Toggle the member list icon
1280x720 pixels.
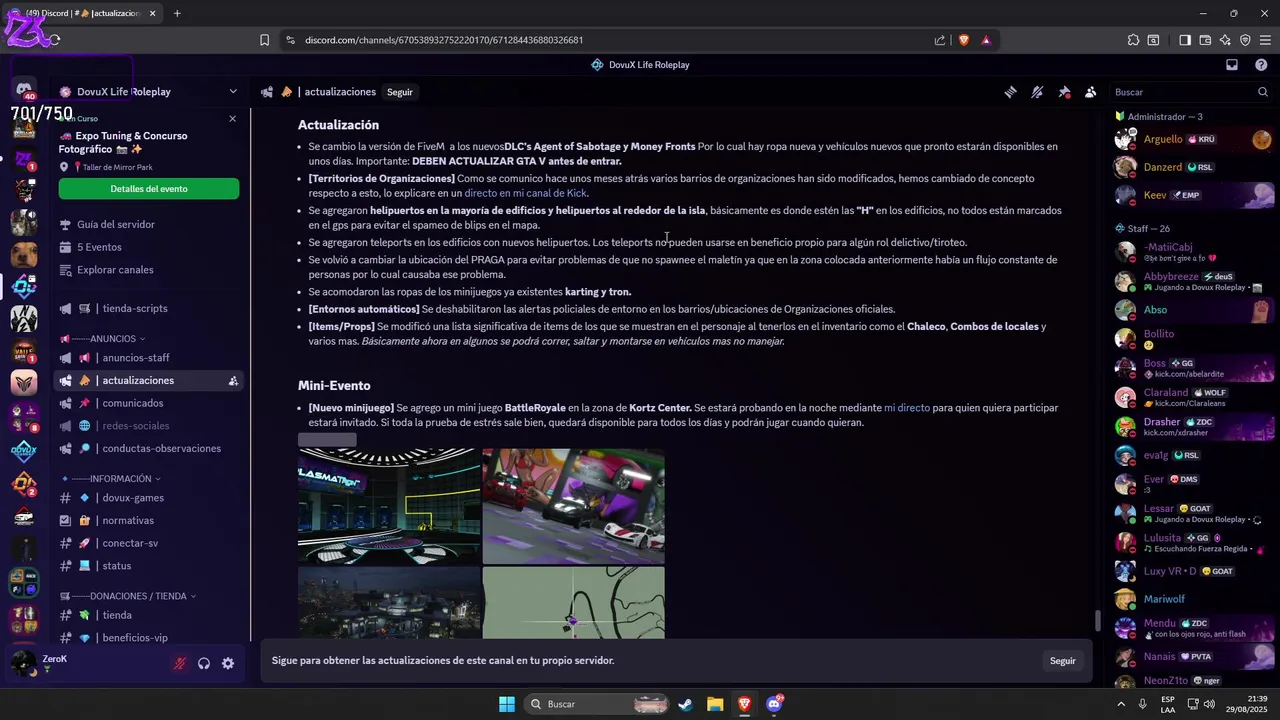click(1090, 92)
